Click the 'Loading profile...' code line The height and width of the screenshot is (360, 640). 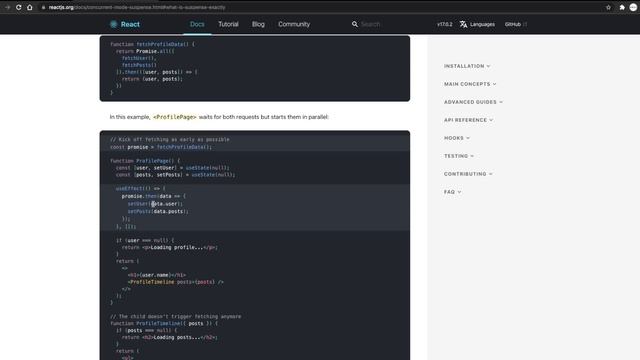click(170, 247)
